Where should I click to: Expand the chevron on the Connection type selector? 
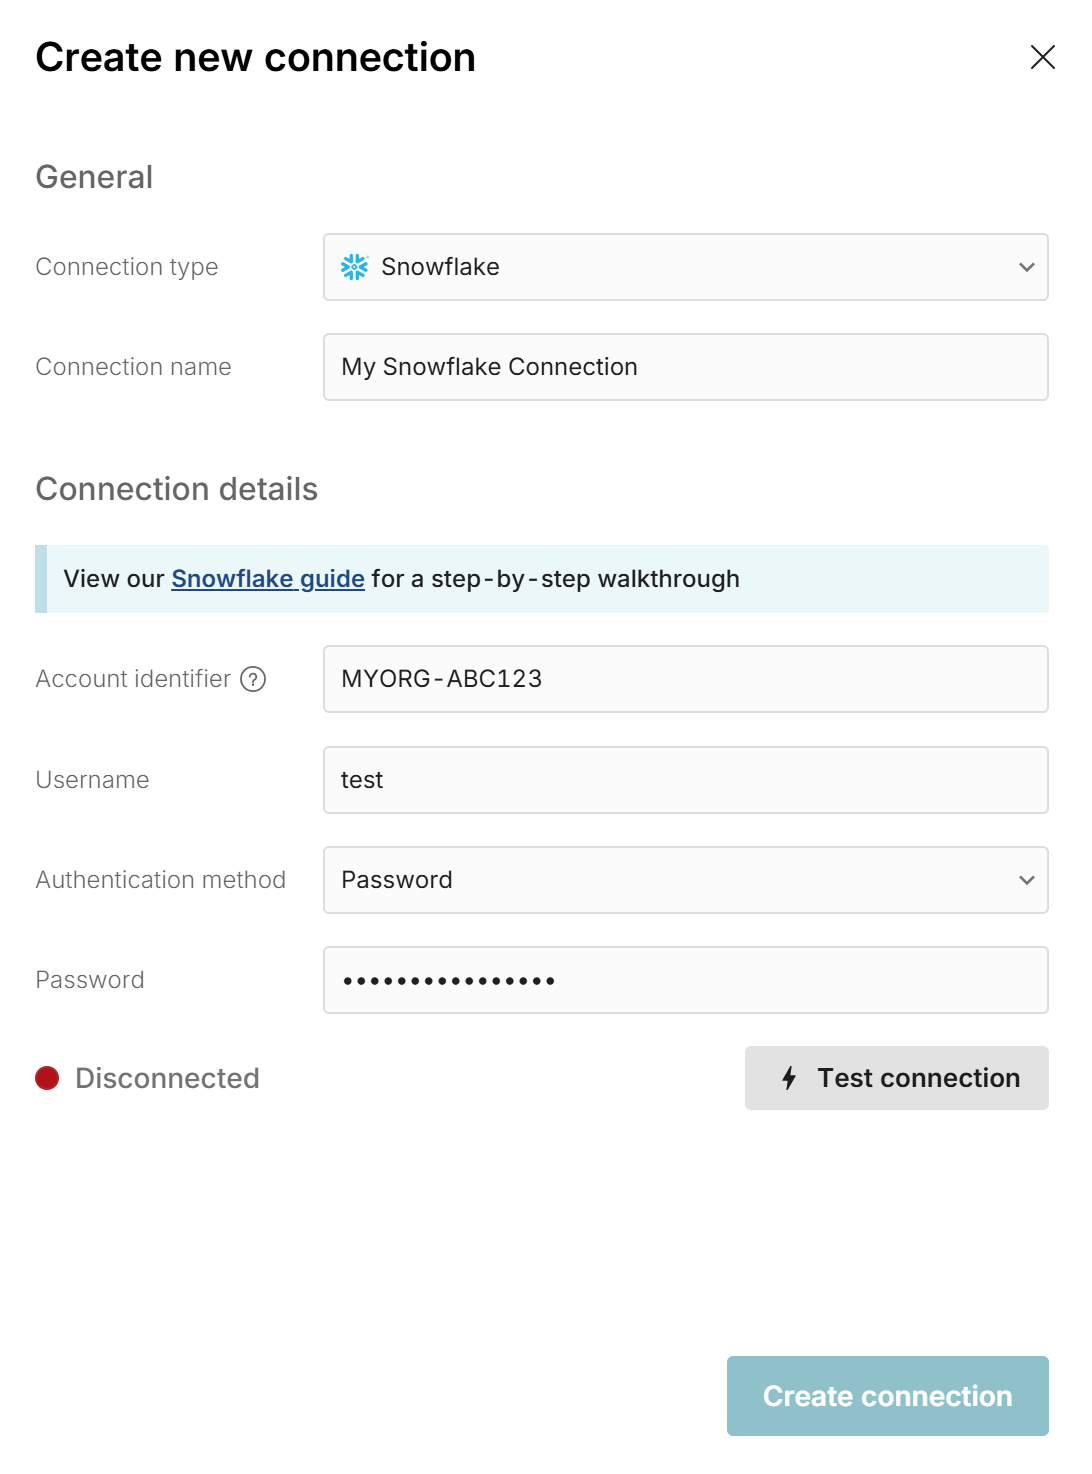pos(1026,267)
